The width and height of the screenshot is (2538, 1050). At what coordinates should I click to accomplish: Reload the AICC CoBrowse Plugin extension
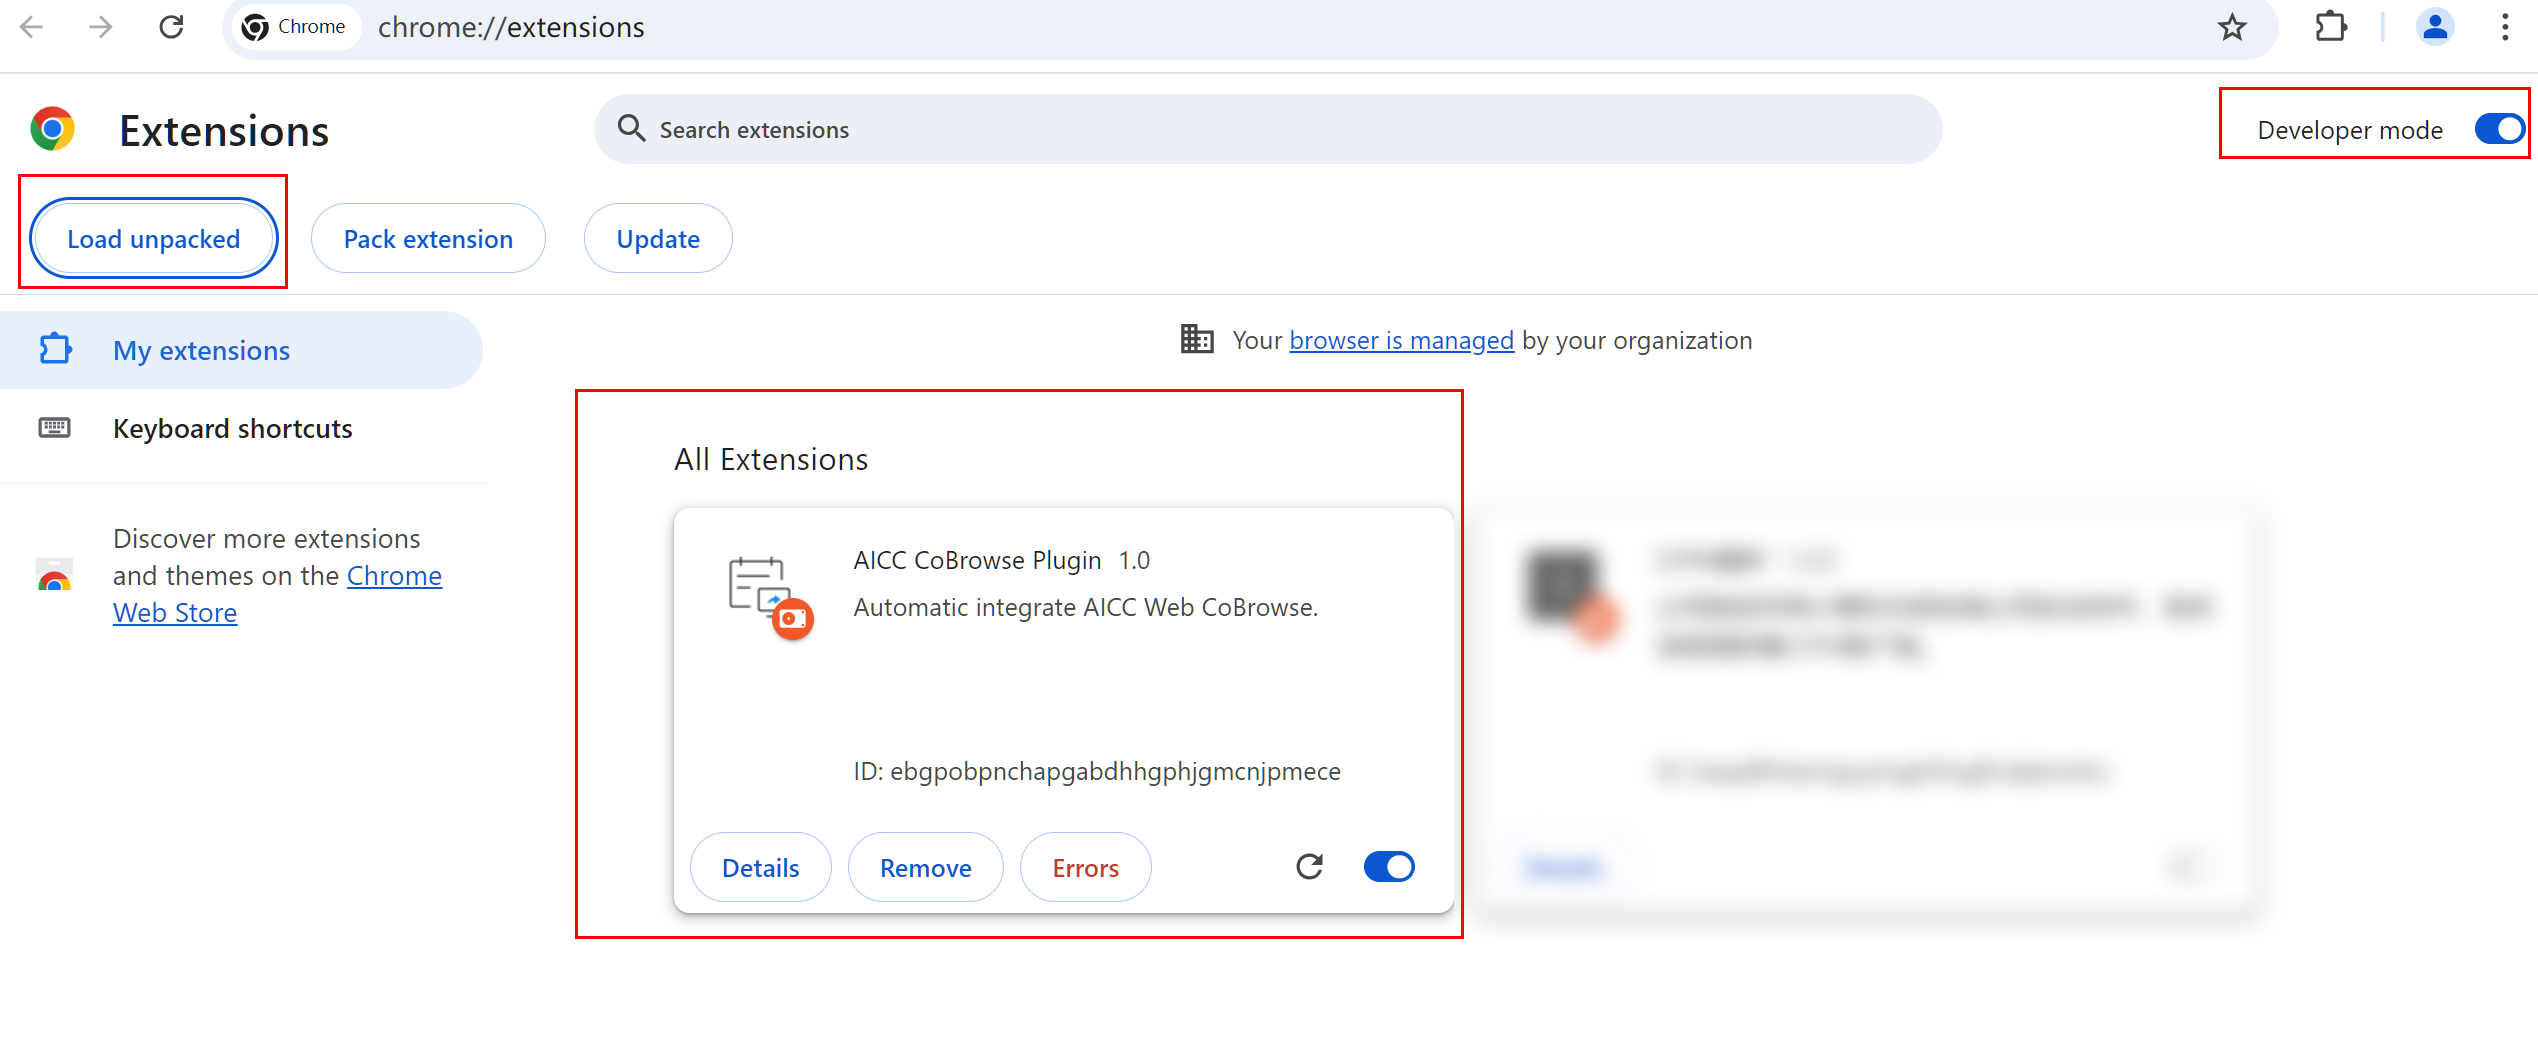coord(1309,866)
